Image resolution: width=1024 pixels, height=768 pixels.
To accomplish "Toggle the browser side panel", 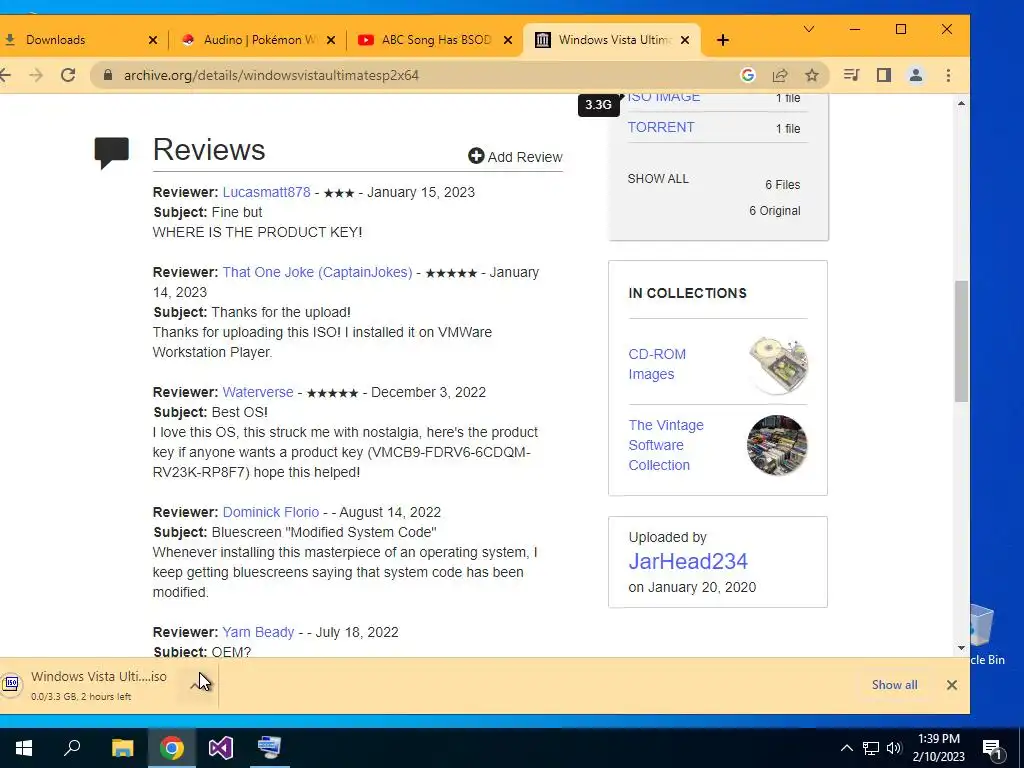I will click(884, 75).
